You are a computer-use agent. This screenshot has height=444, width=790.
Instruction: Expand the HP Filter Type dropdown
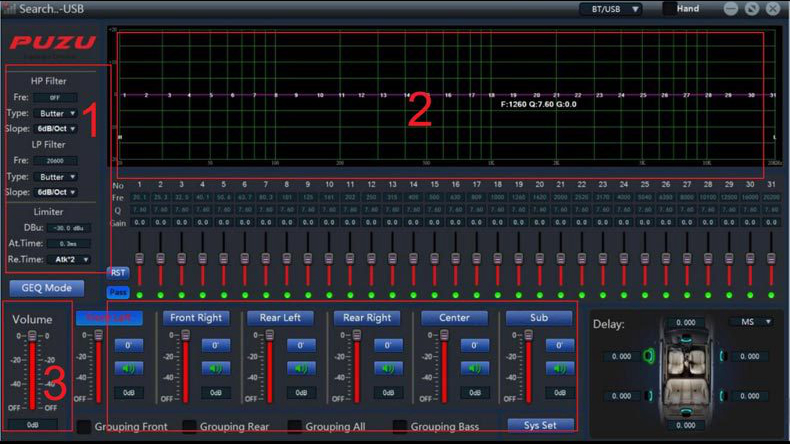[55, 114]
